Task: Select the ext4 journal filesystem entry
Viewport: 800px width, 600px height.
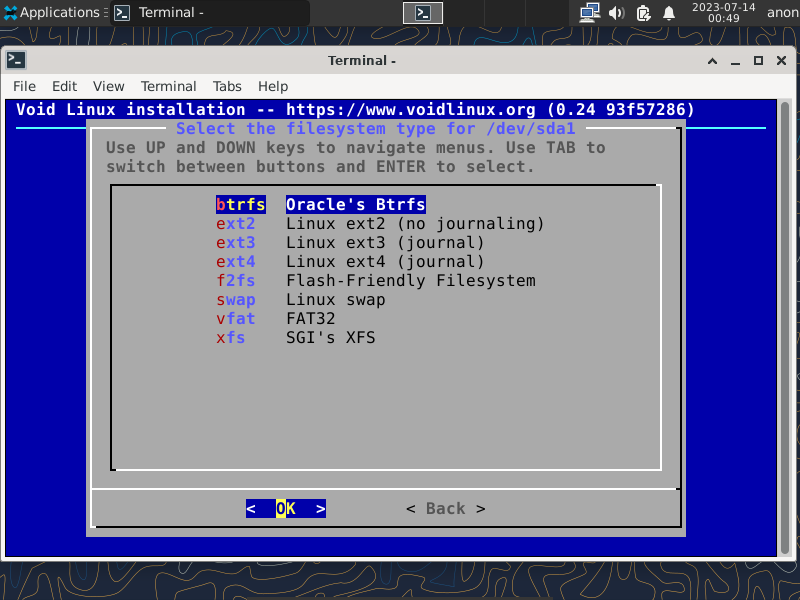Action: tap(350, 261)
